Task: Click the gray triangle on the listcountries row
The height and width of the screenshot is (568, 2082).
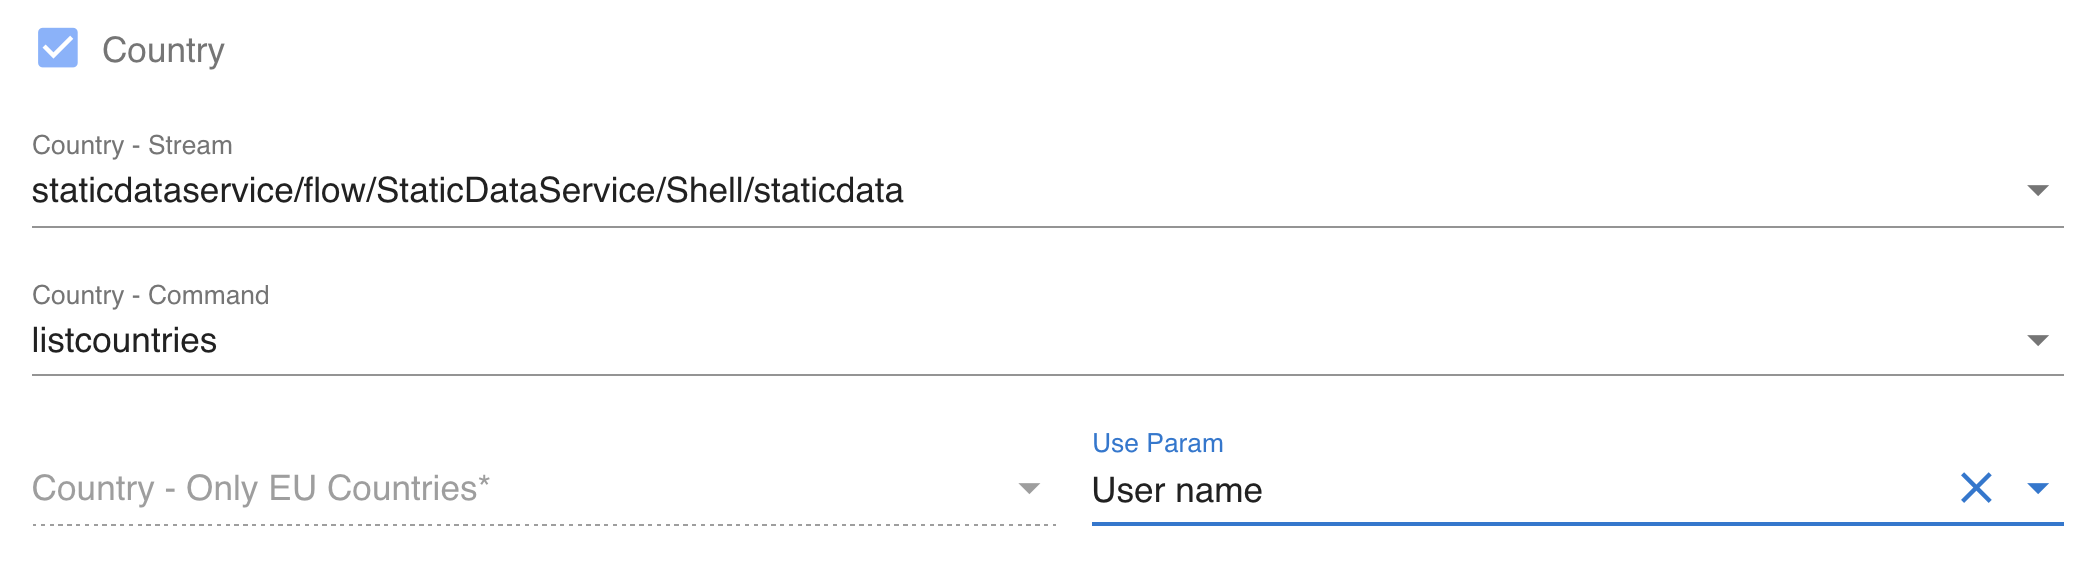Action: 2037,340
